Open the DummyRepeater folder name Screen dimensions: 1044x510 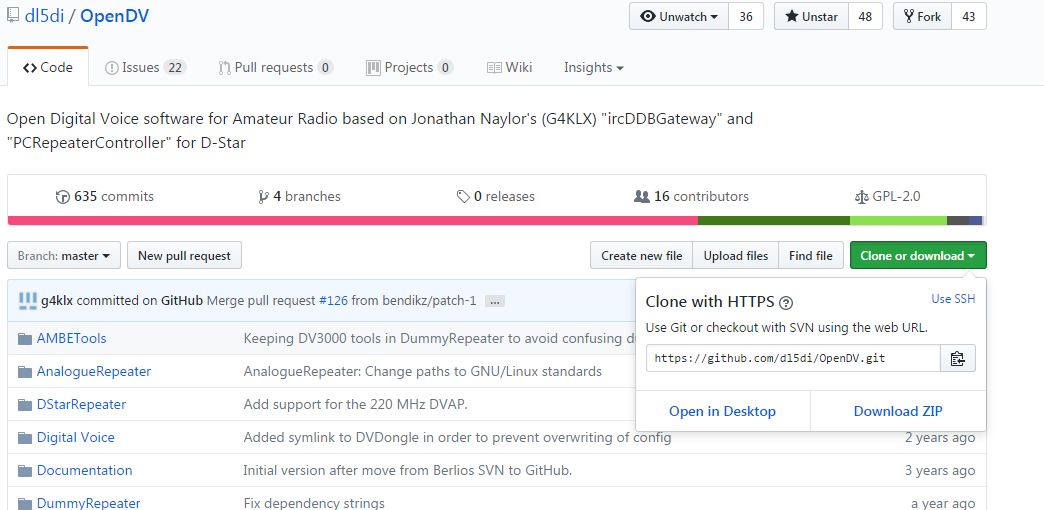89,503
